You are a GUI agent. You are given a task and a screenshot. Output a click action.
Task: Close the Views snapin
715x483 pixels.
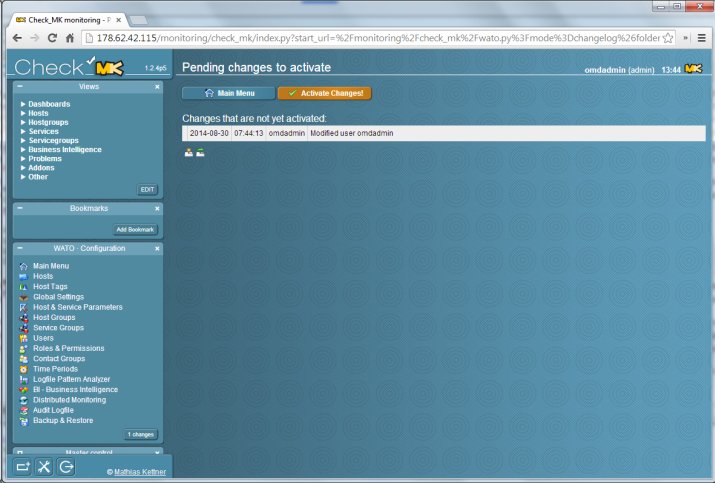(157, 87)
